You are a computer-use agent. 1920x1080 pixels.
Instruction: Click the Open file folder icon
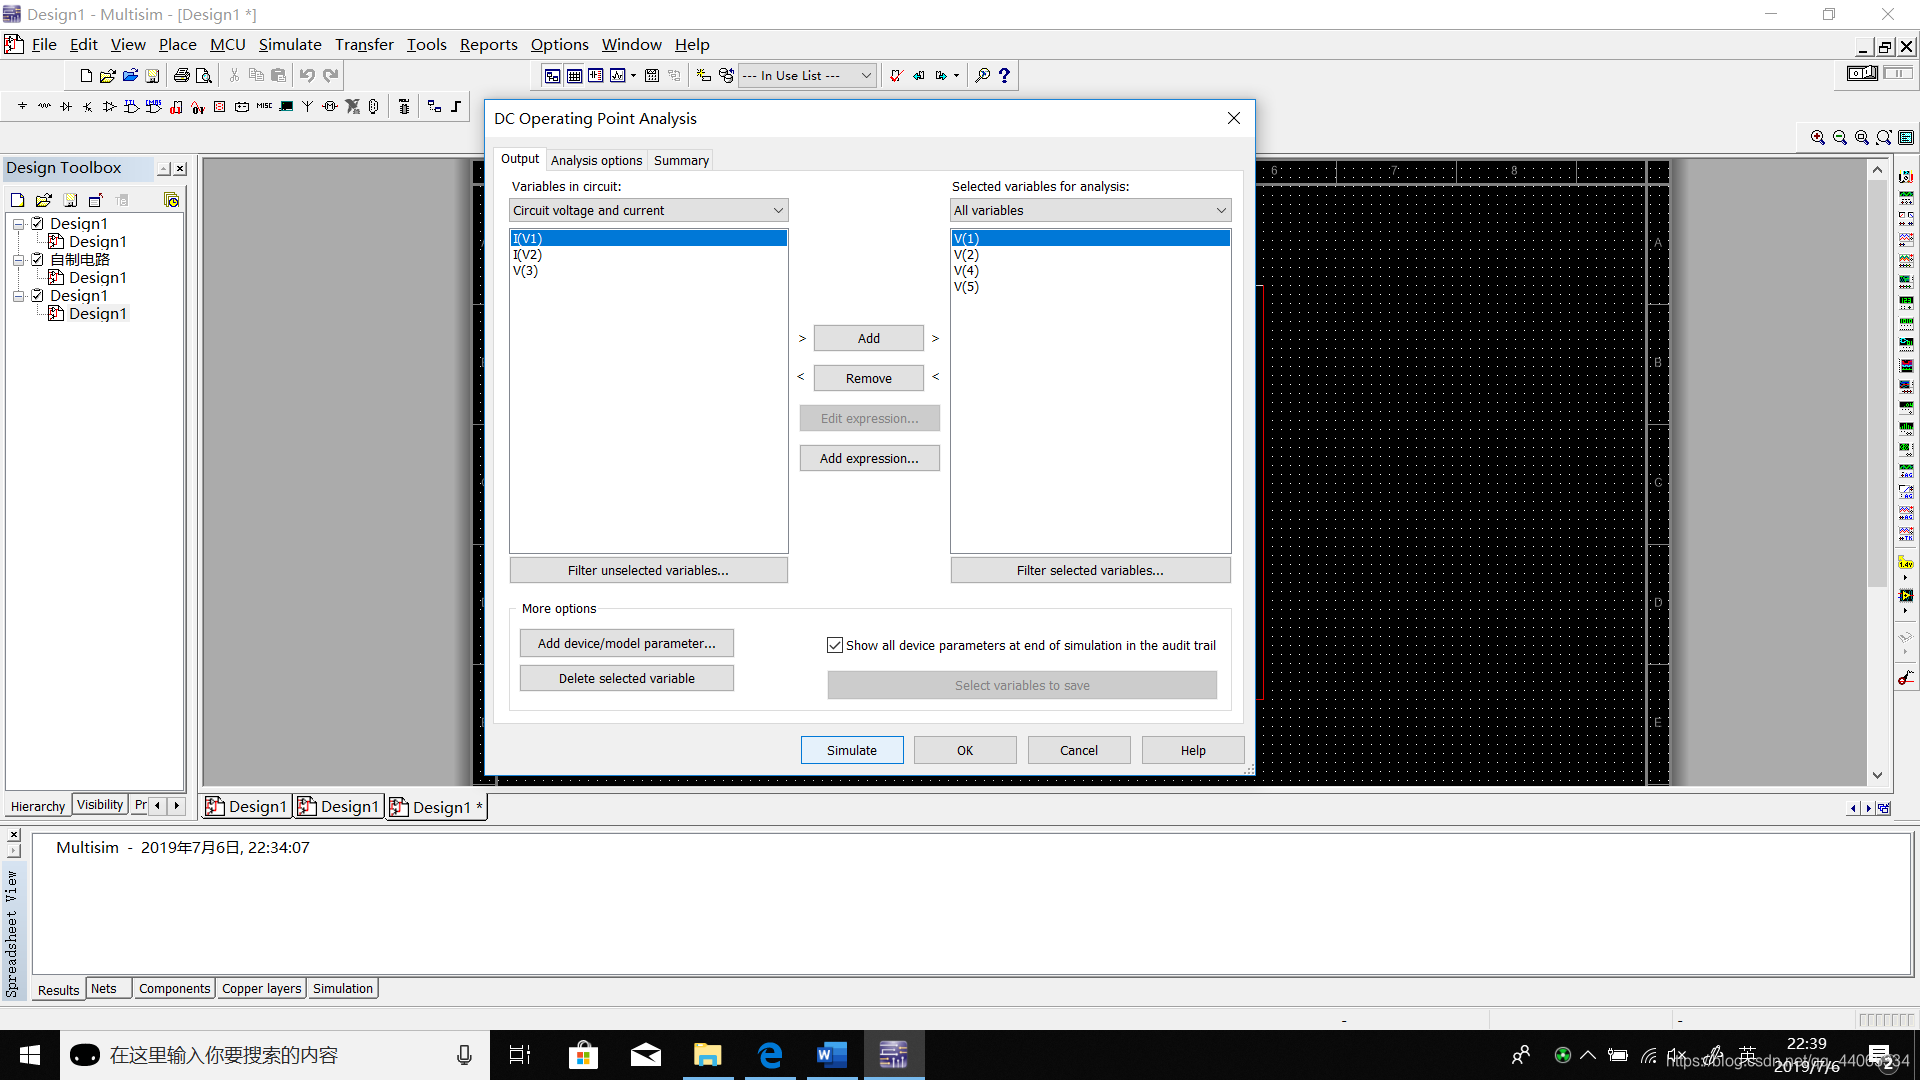coord(108,75)
